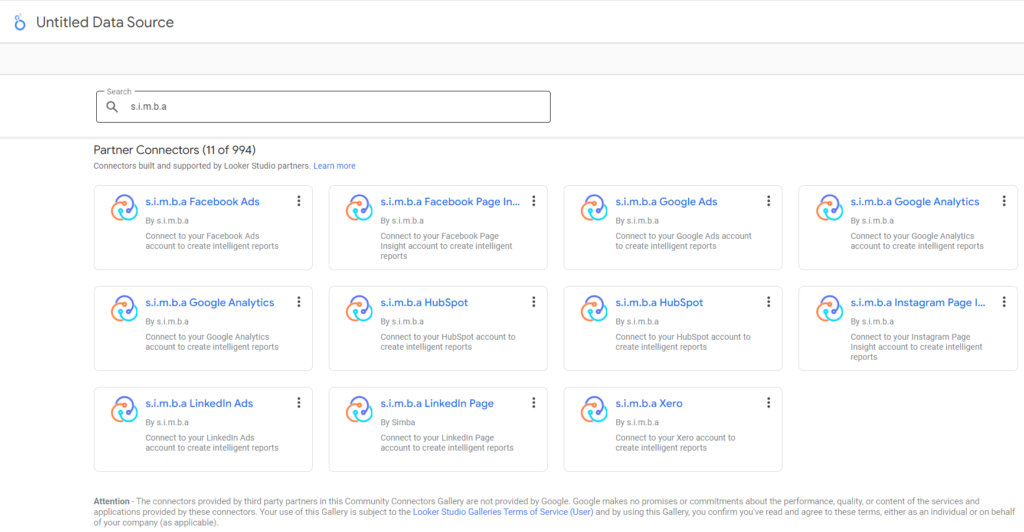Click the s.i.m.b.a Facebook Ads connector icon
The image size is (1024, 532).
click(x=124, y=207)
